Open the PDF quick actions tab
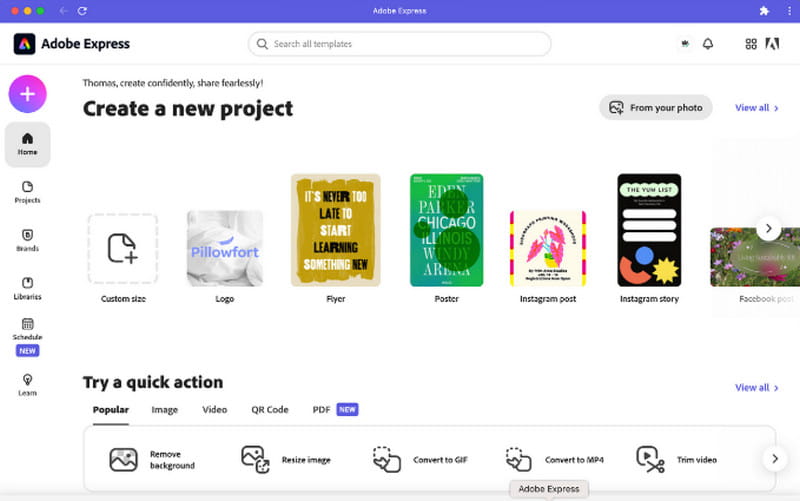This screenshot has height=501, width=800. [321, 410]
